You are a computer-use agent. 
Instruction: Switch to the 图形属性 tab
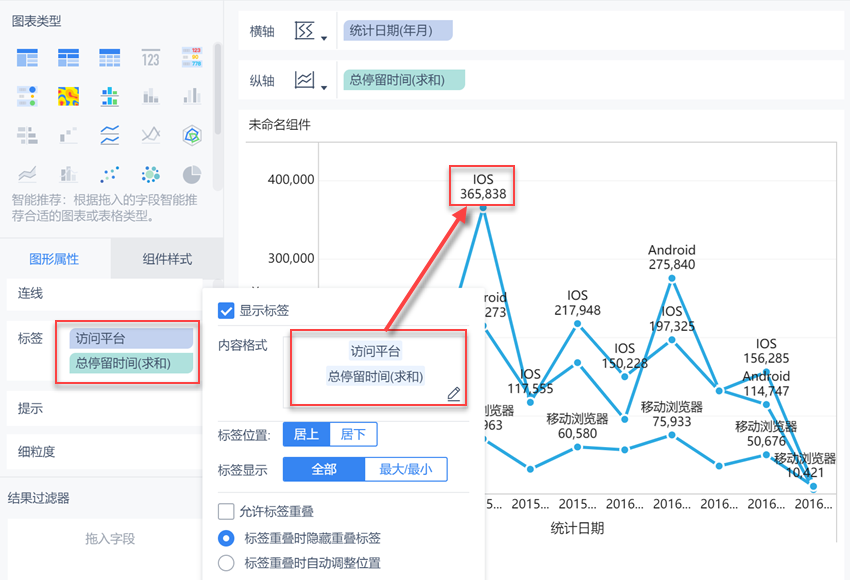pyautogui.click(x=54, y=259)
